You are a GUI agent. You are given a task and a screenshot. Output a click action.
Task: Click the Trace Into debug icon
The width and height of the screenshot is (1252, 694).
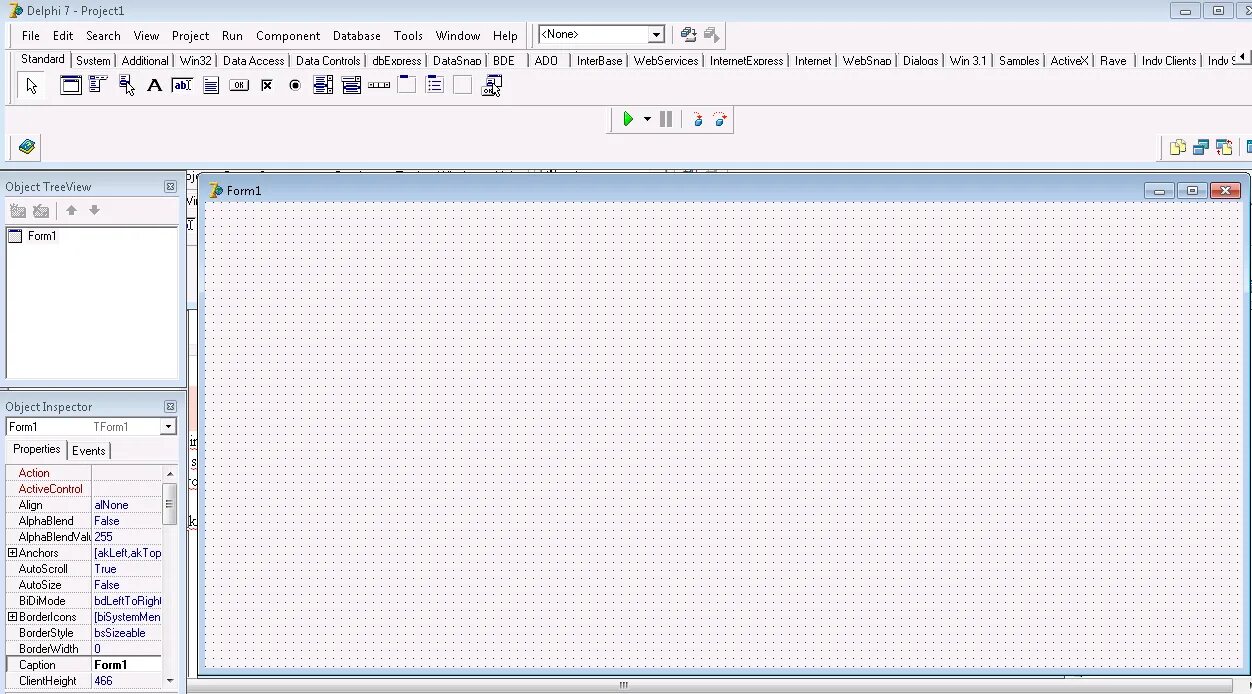coord(698,119)
